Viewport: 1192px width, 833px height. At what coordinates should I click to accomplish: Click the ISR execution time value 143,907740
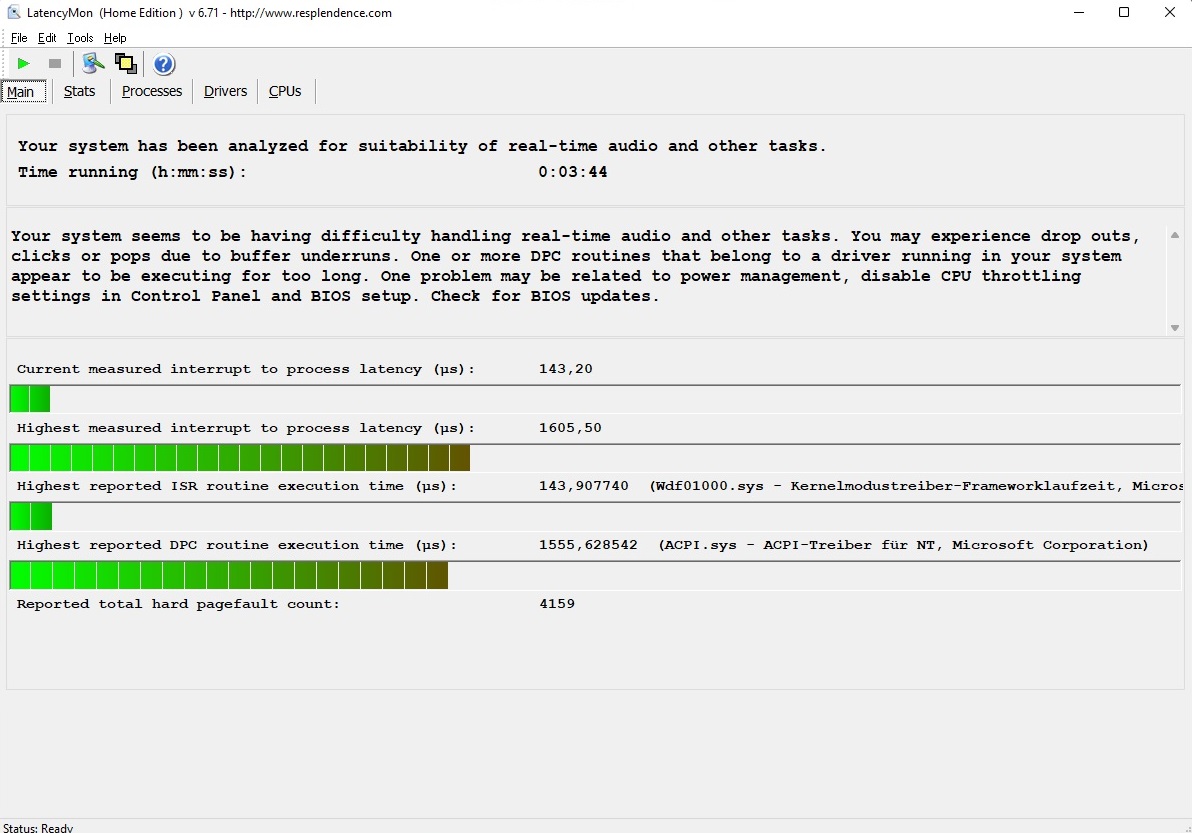coord(584,486)
